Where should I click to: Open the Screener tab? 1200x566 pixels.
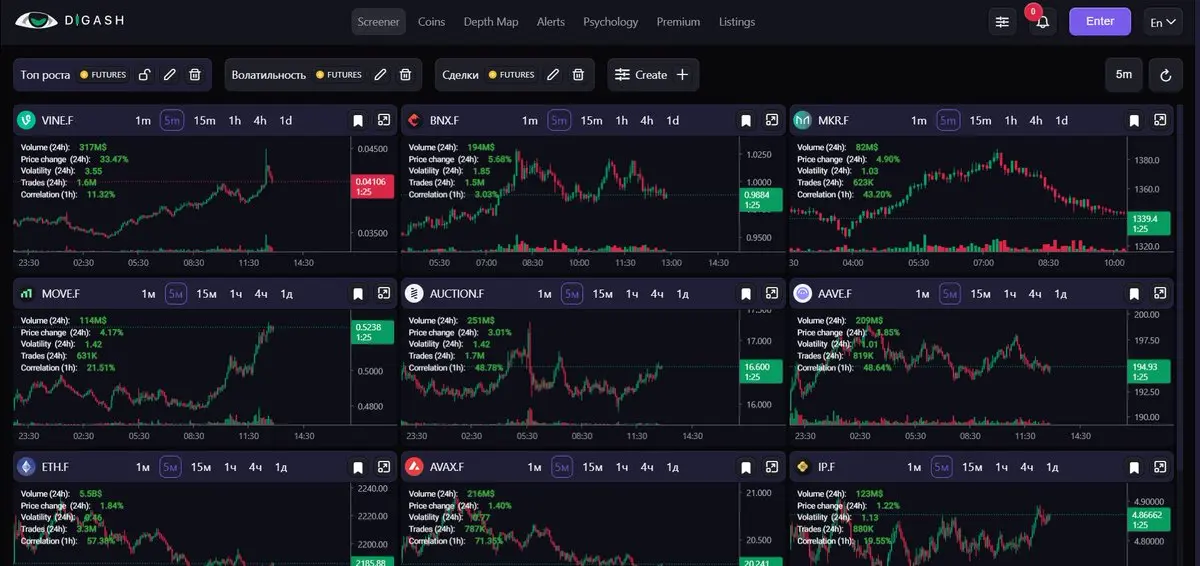379,22
